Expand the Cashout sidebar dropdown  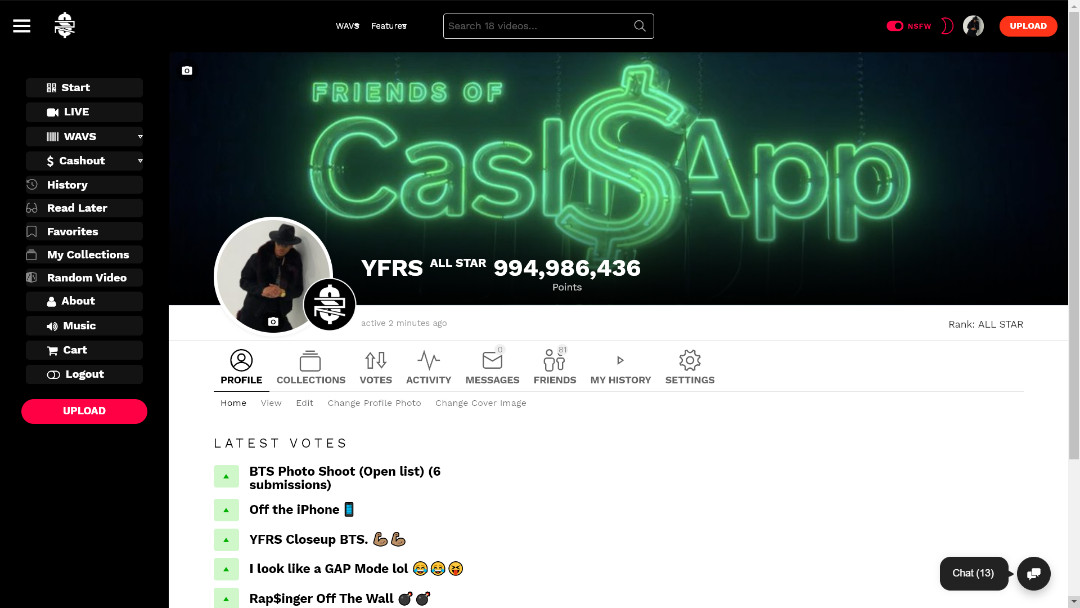pos(140,161)
